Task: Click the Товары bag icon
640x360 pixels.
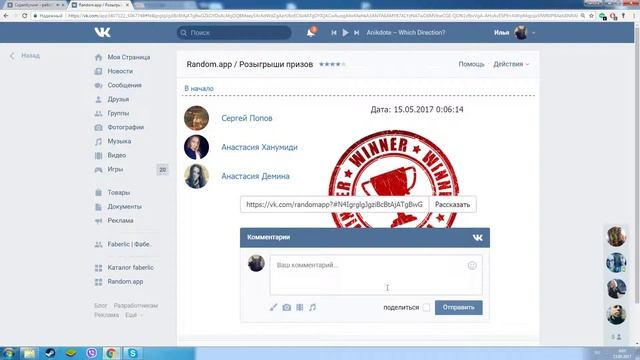Action: click(98, 193)
